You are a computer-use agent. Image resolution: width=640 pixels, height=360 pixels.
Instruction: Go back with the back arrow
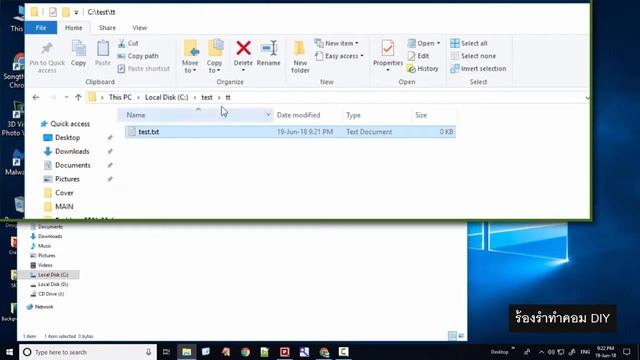pyautogui.click(x=36, y=98)
